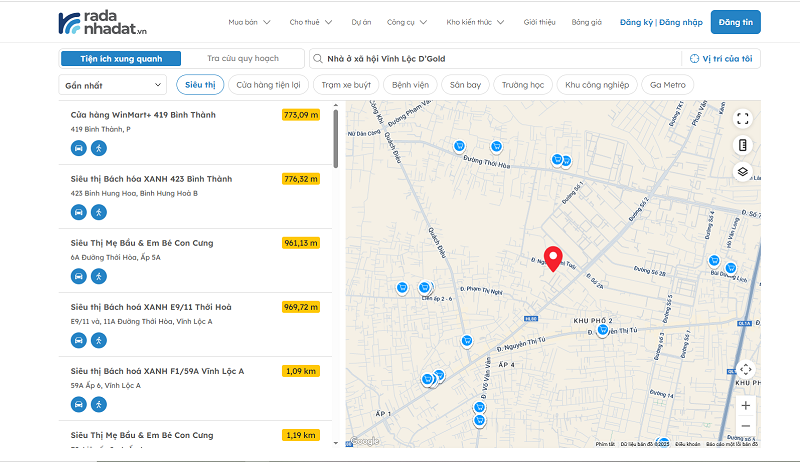Click supermarket marker on Đường Nguyễn Thị Tú
This screenshot has height=462, width=800.
[x=603, y=330]
